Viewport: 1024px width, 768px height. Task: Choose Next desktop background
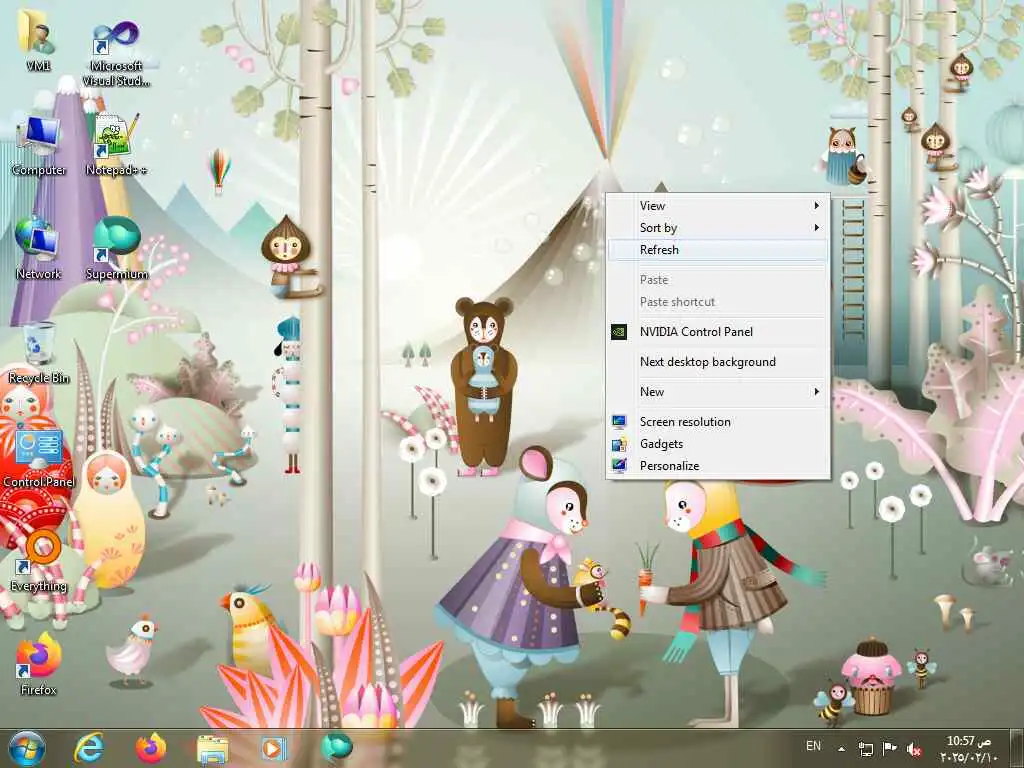[x=718, y=362]
